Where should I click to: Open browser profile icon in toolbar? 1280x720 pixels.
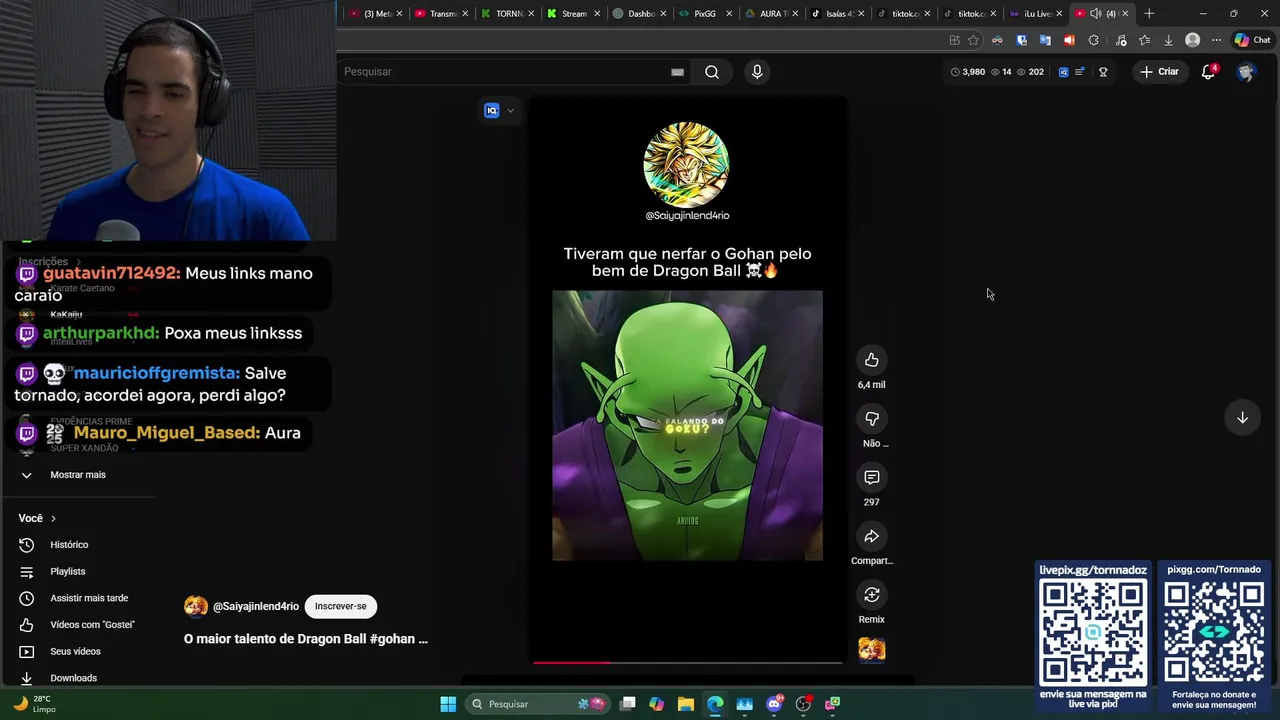click(1192, 40)
